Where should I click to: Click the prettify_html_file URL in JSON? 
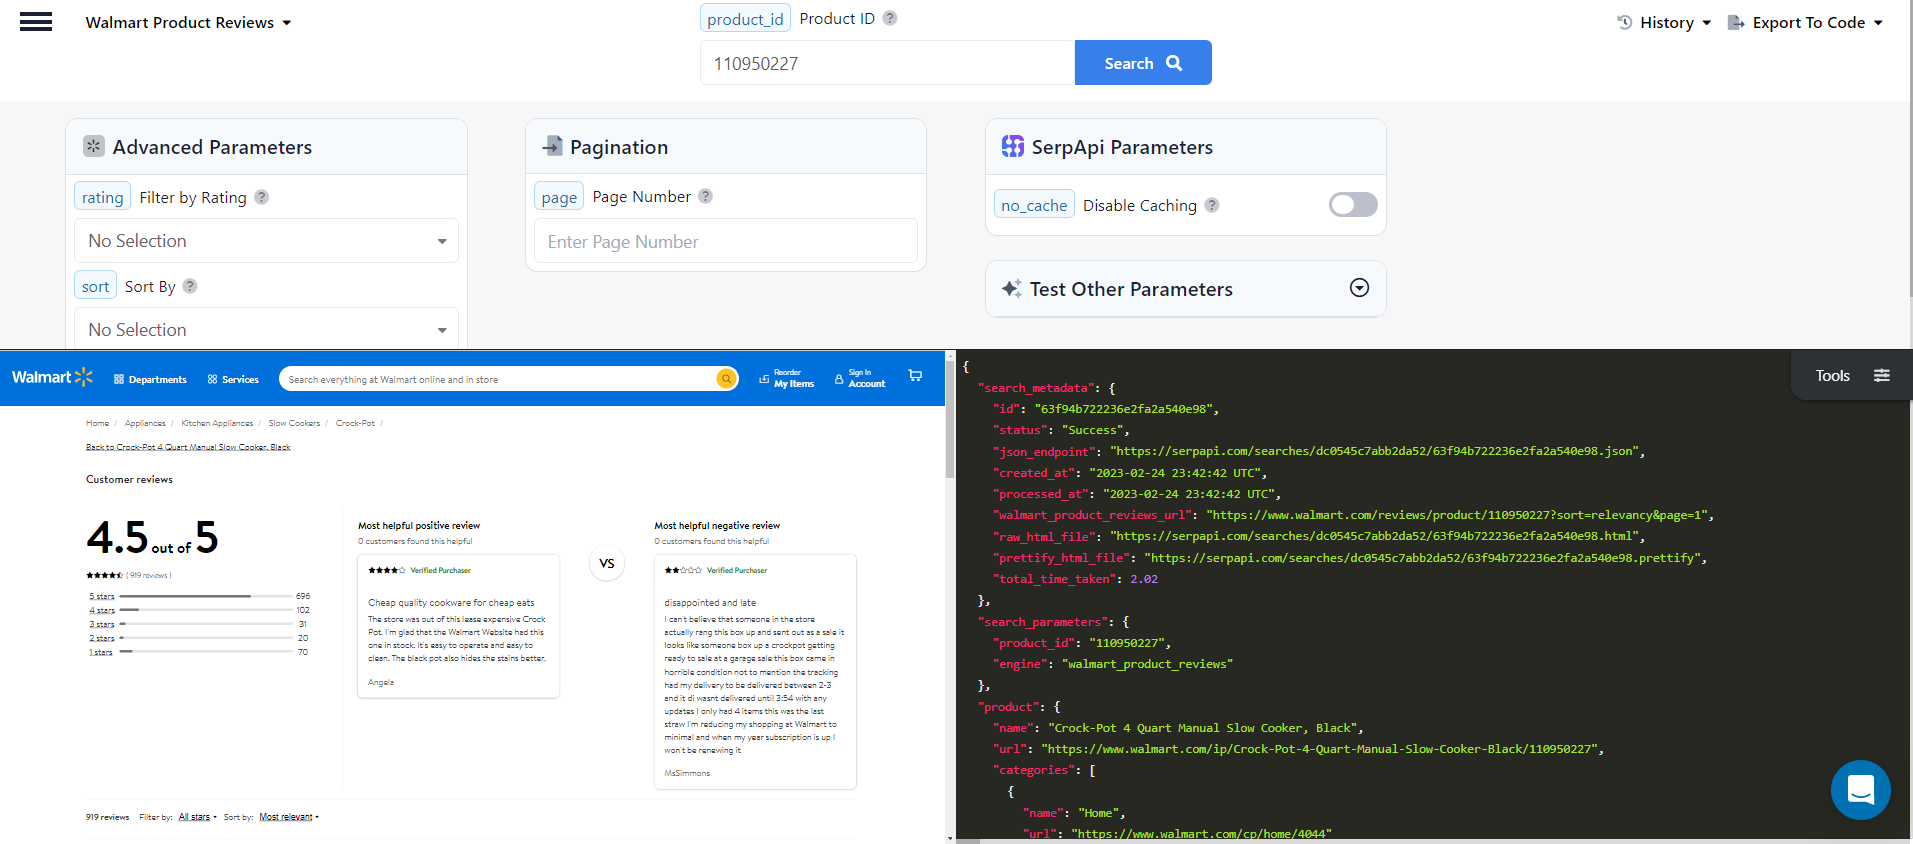(x=1424, y=558)
